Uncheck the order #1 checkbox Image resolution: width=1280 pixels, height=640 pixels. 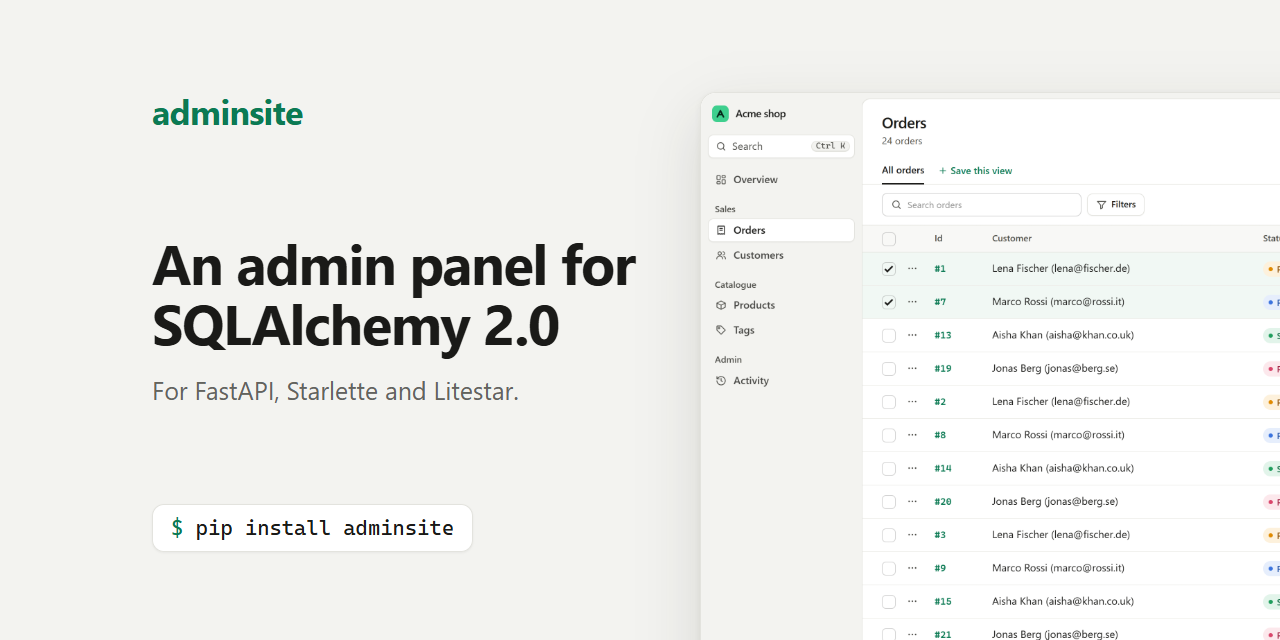coord(889,269)
